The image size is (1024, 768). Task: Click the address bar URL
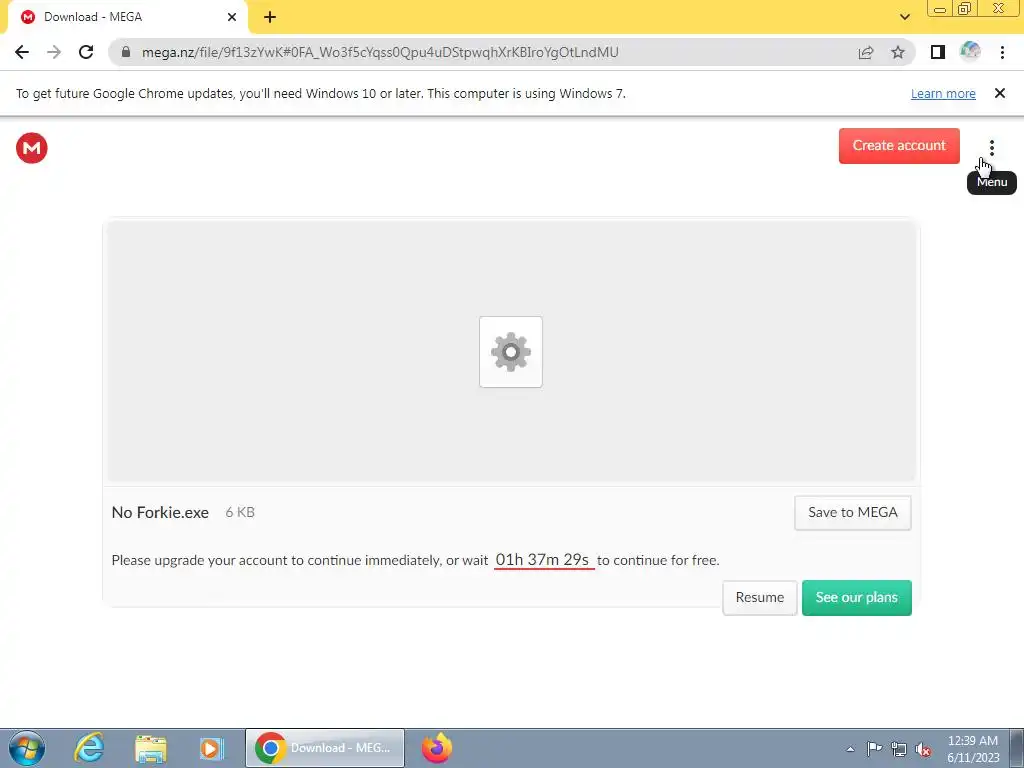click(380, 52)
